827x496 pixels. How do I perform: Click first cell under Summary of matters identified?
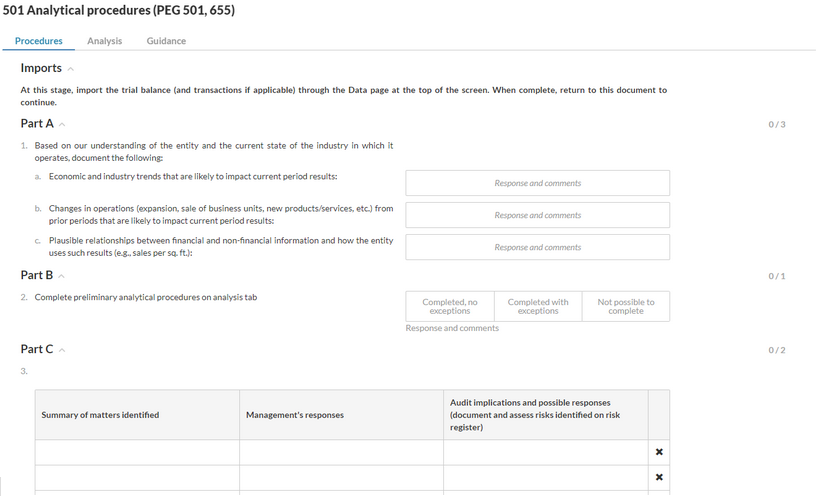(137, 453)
